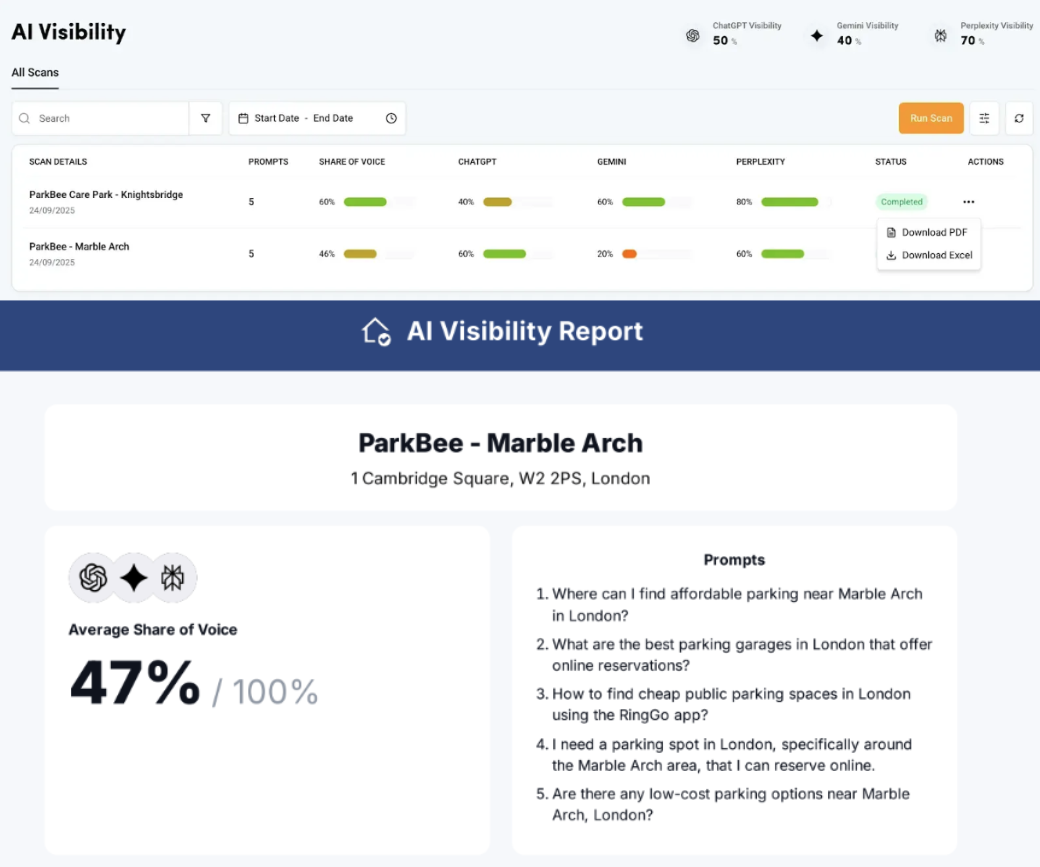Viewport: 1040px width, 867px height.
Task: Click the calendar icon in date range
Action: tap(243, 118)
